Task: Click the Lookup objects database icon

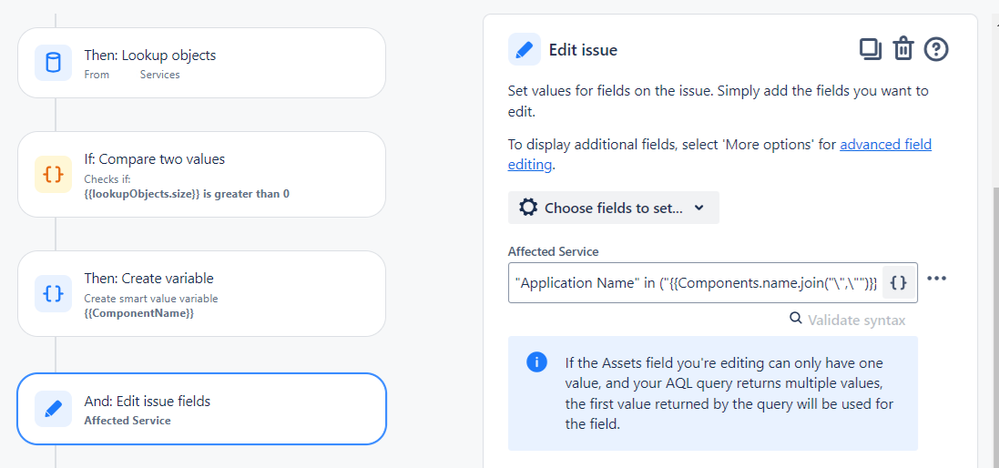Action: coord(53,63)
